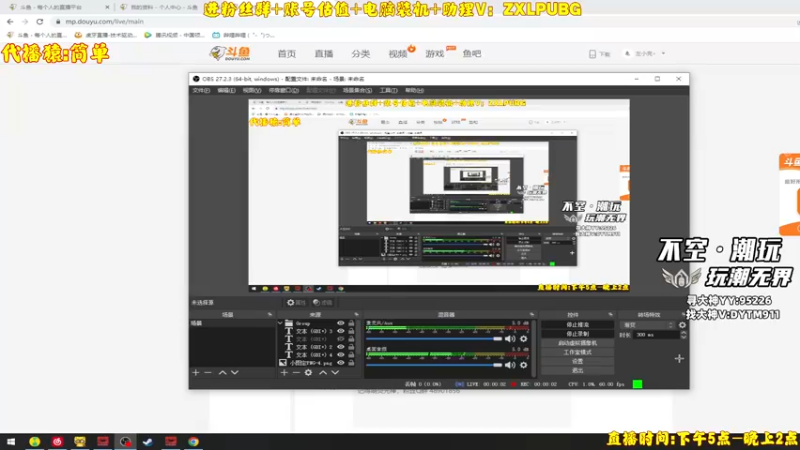Remove the selected source with the minus icon
Viewport: 800px width, 450px height.
[296, 372]
